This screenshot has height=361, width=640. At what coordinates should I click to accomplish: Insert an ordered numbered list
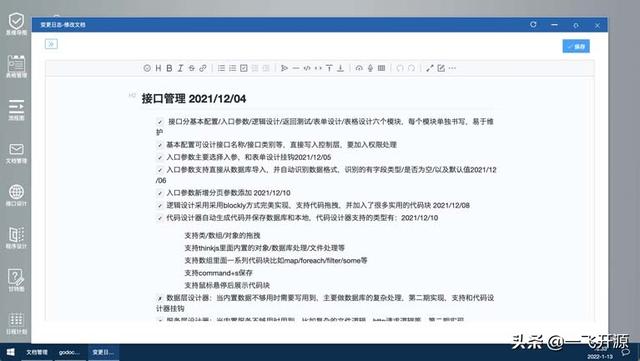(232, 68)
